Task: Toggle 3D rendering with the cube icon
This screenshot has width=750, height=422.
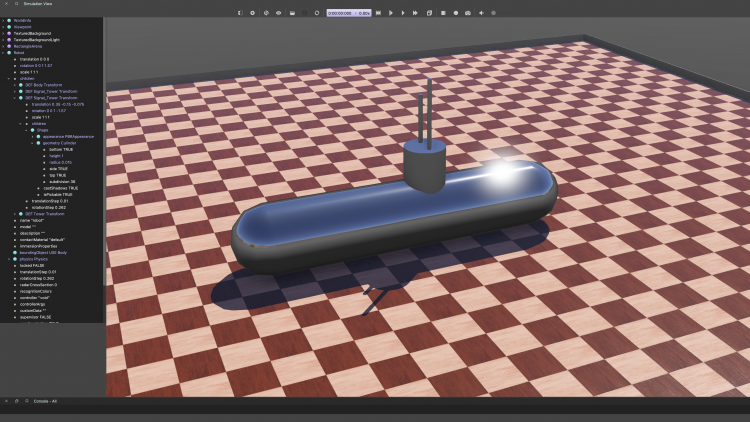Action: pos(429,13)
